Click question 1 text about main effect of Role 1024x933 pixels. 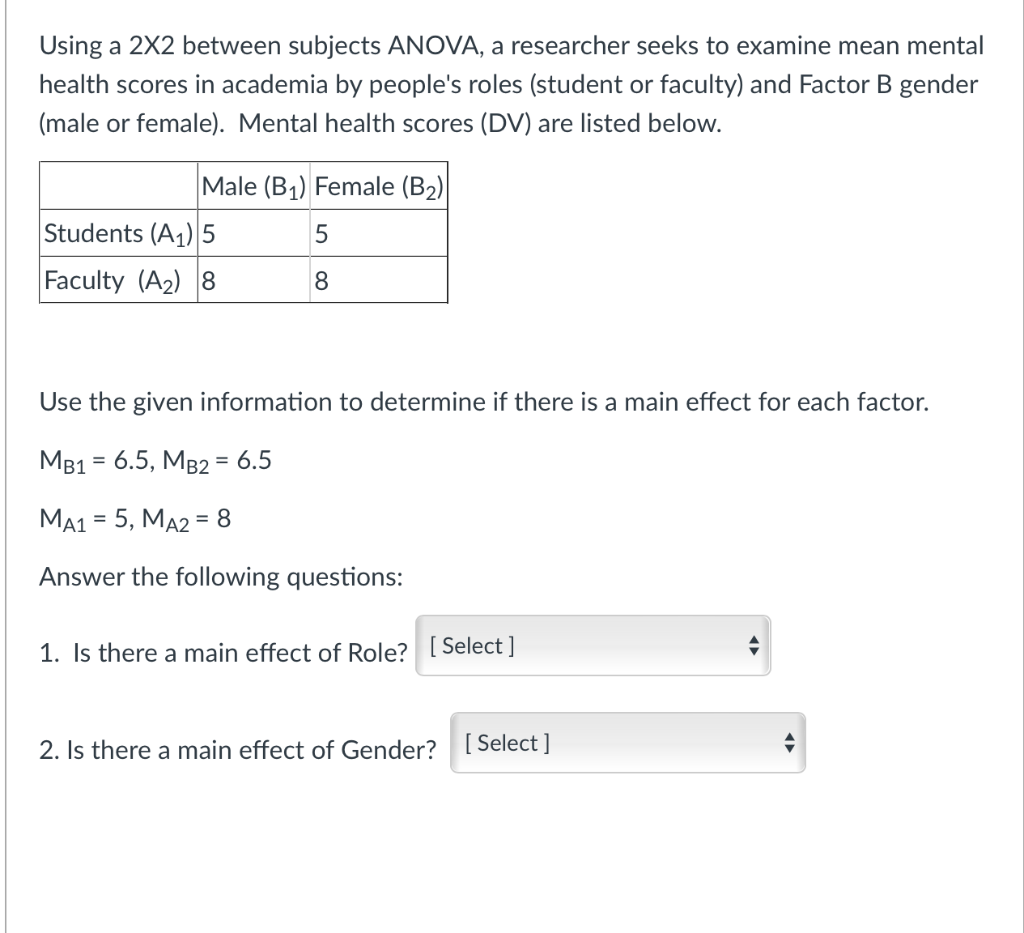click(222, 652)
